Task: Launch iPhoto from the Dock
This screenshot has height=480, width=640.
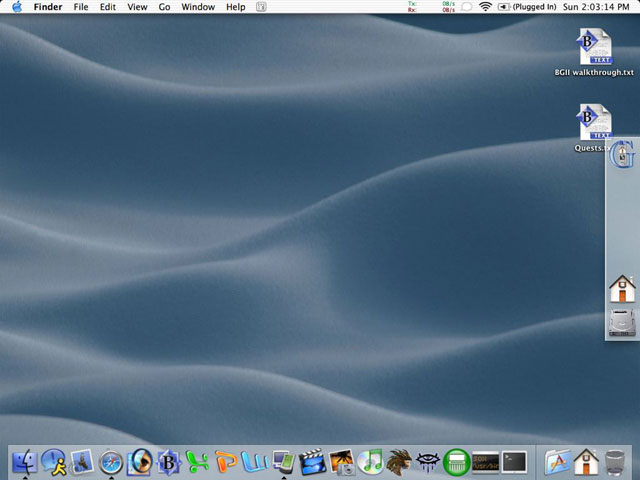Action: point(342,462)
